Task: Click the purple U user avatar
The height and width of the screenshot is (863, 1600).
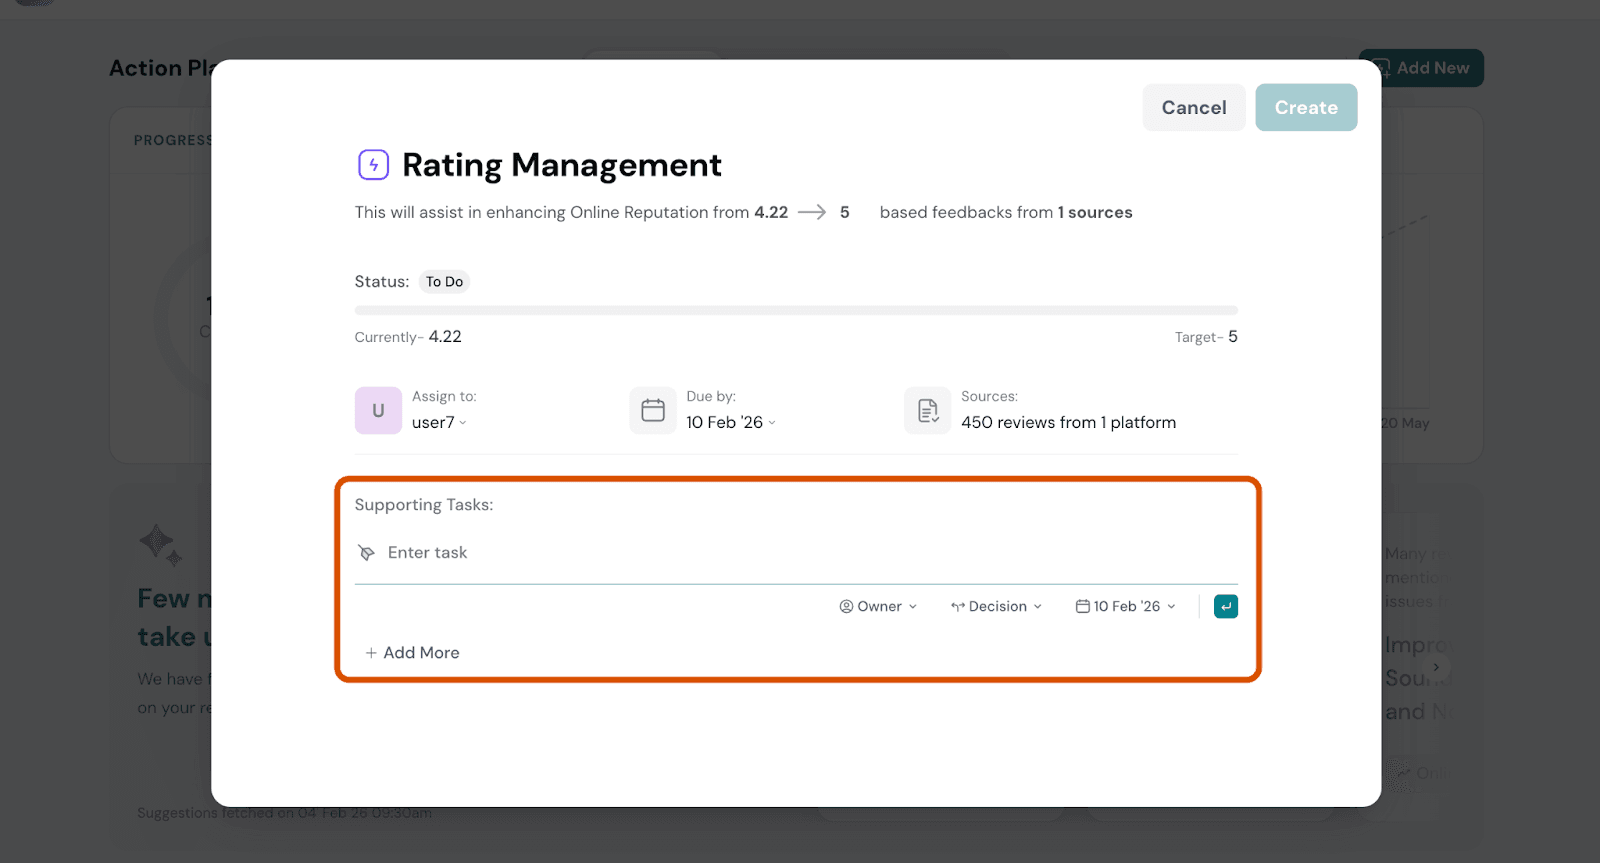Action: pyautogui.click(x=378, y=410)
